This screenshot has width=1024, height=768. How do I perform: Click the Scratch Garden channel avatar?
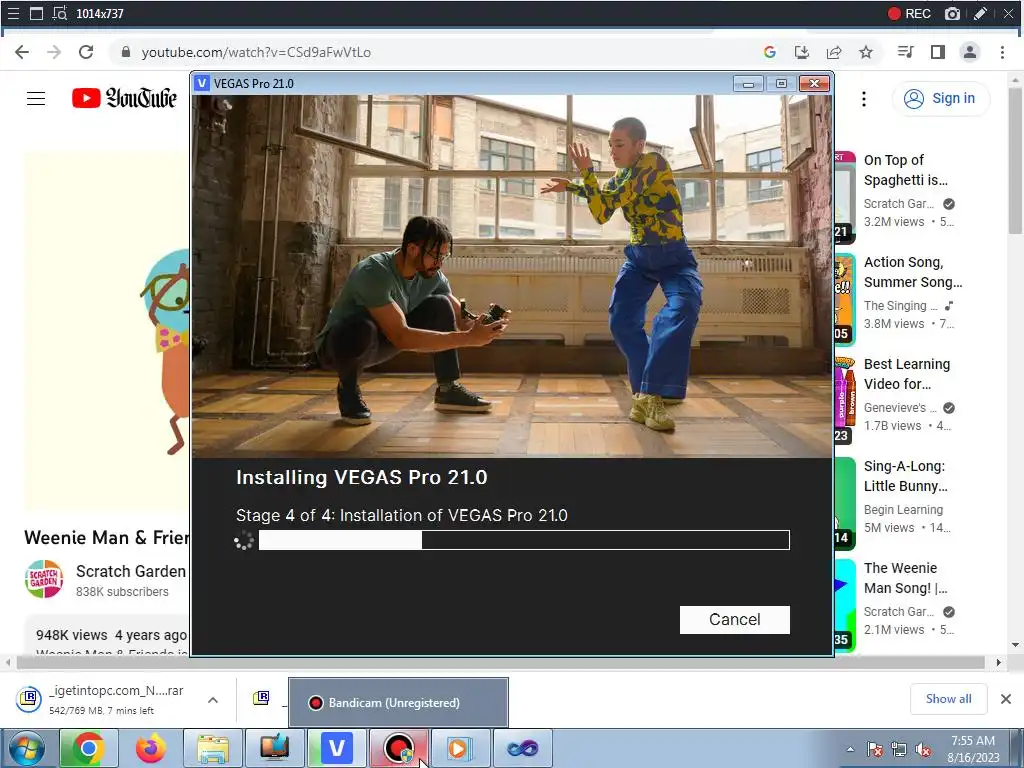pos(44,579)
